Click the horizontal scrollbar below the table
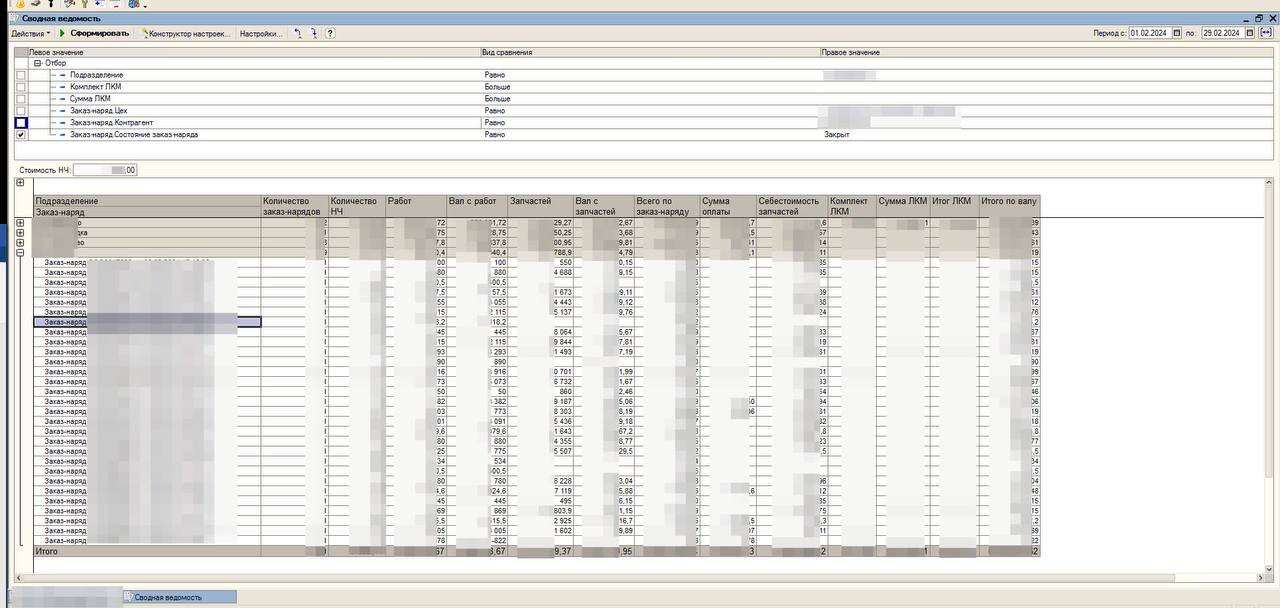 [x=640, y=577]
